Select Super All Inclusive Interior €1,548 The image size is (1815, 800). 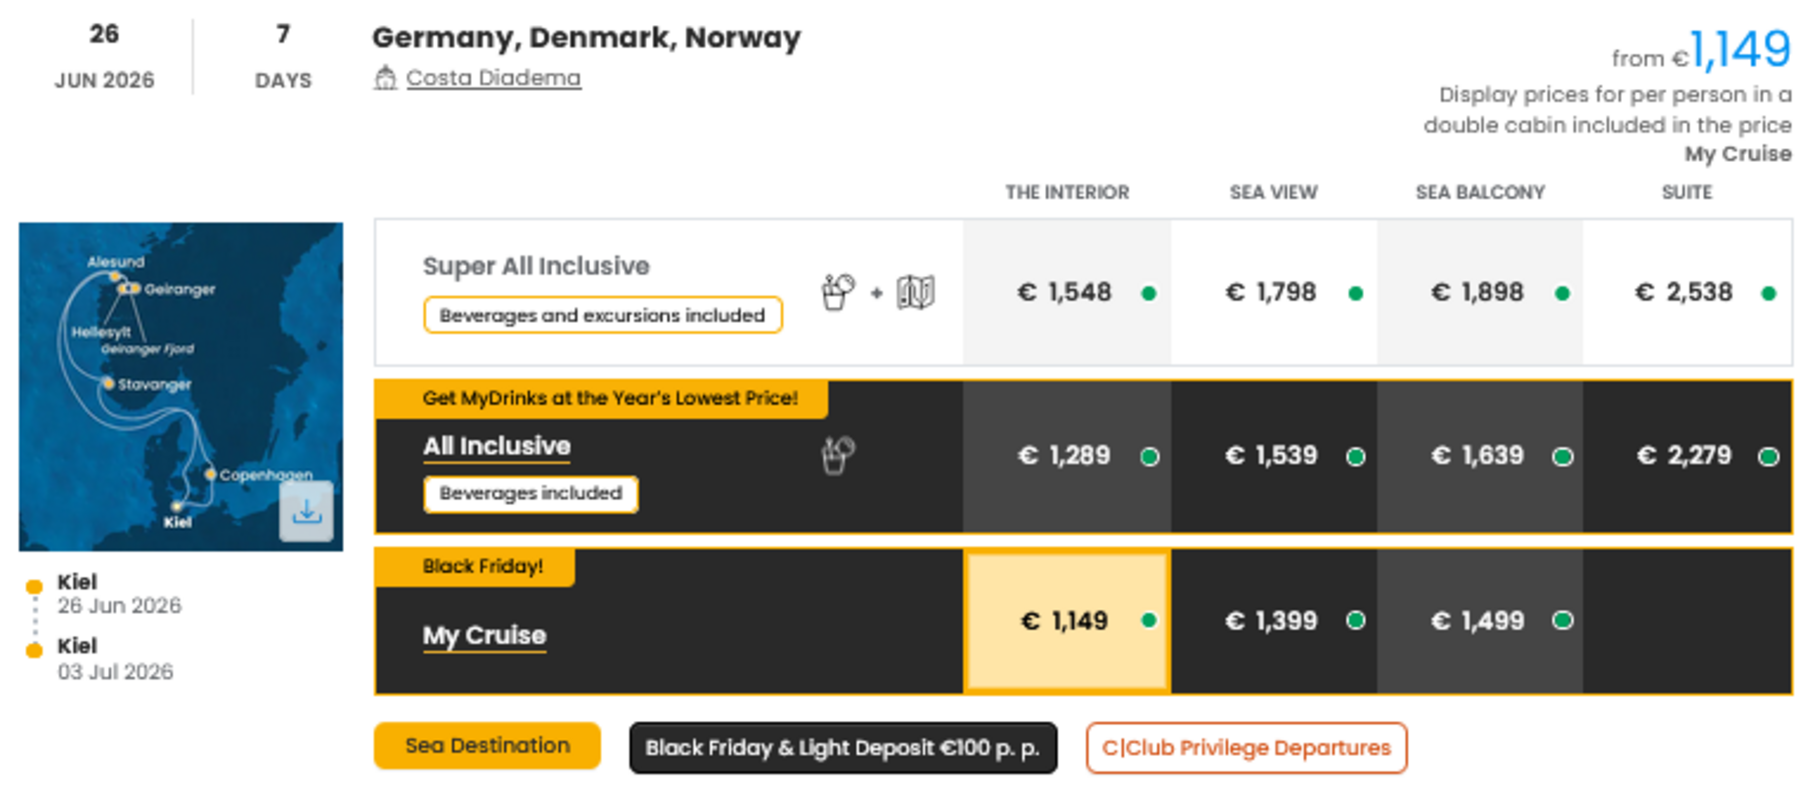[1066, 292]
